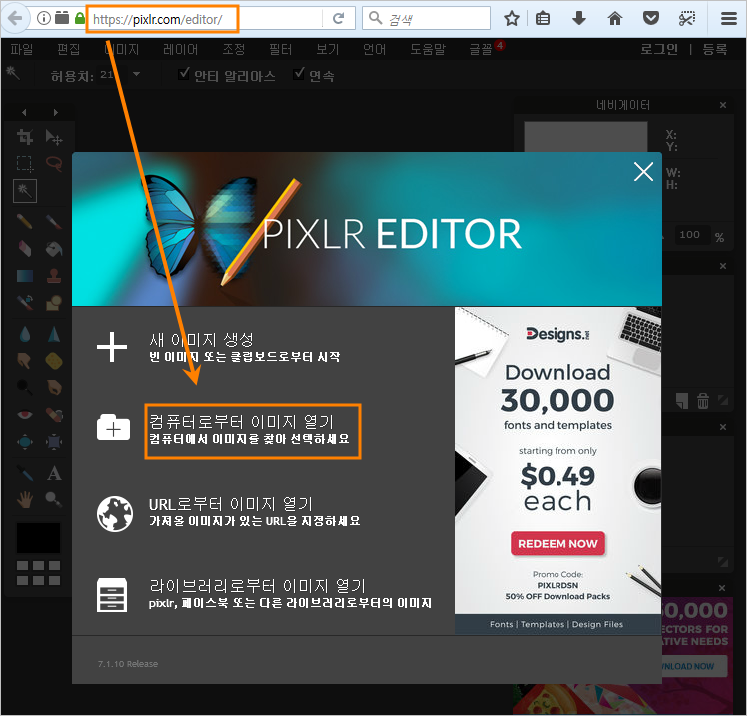Choose the Paint Bucket tool
The width and height of the screenshot is (747, 716).
(54, 248)
